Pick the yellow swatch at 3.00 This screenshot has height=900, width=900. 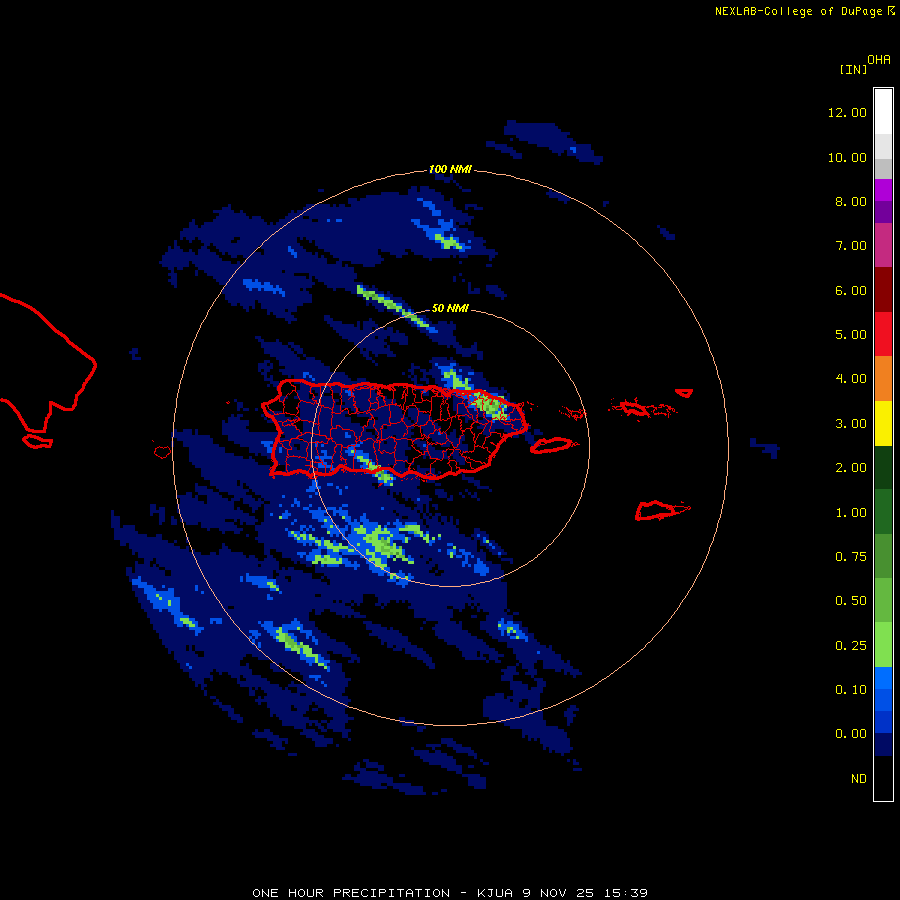pyautogui.click(x=883, y=424)
